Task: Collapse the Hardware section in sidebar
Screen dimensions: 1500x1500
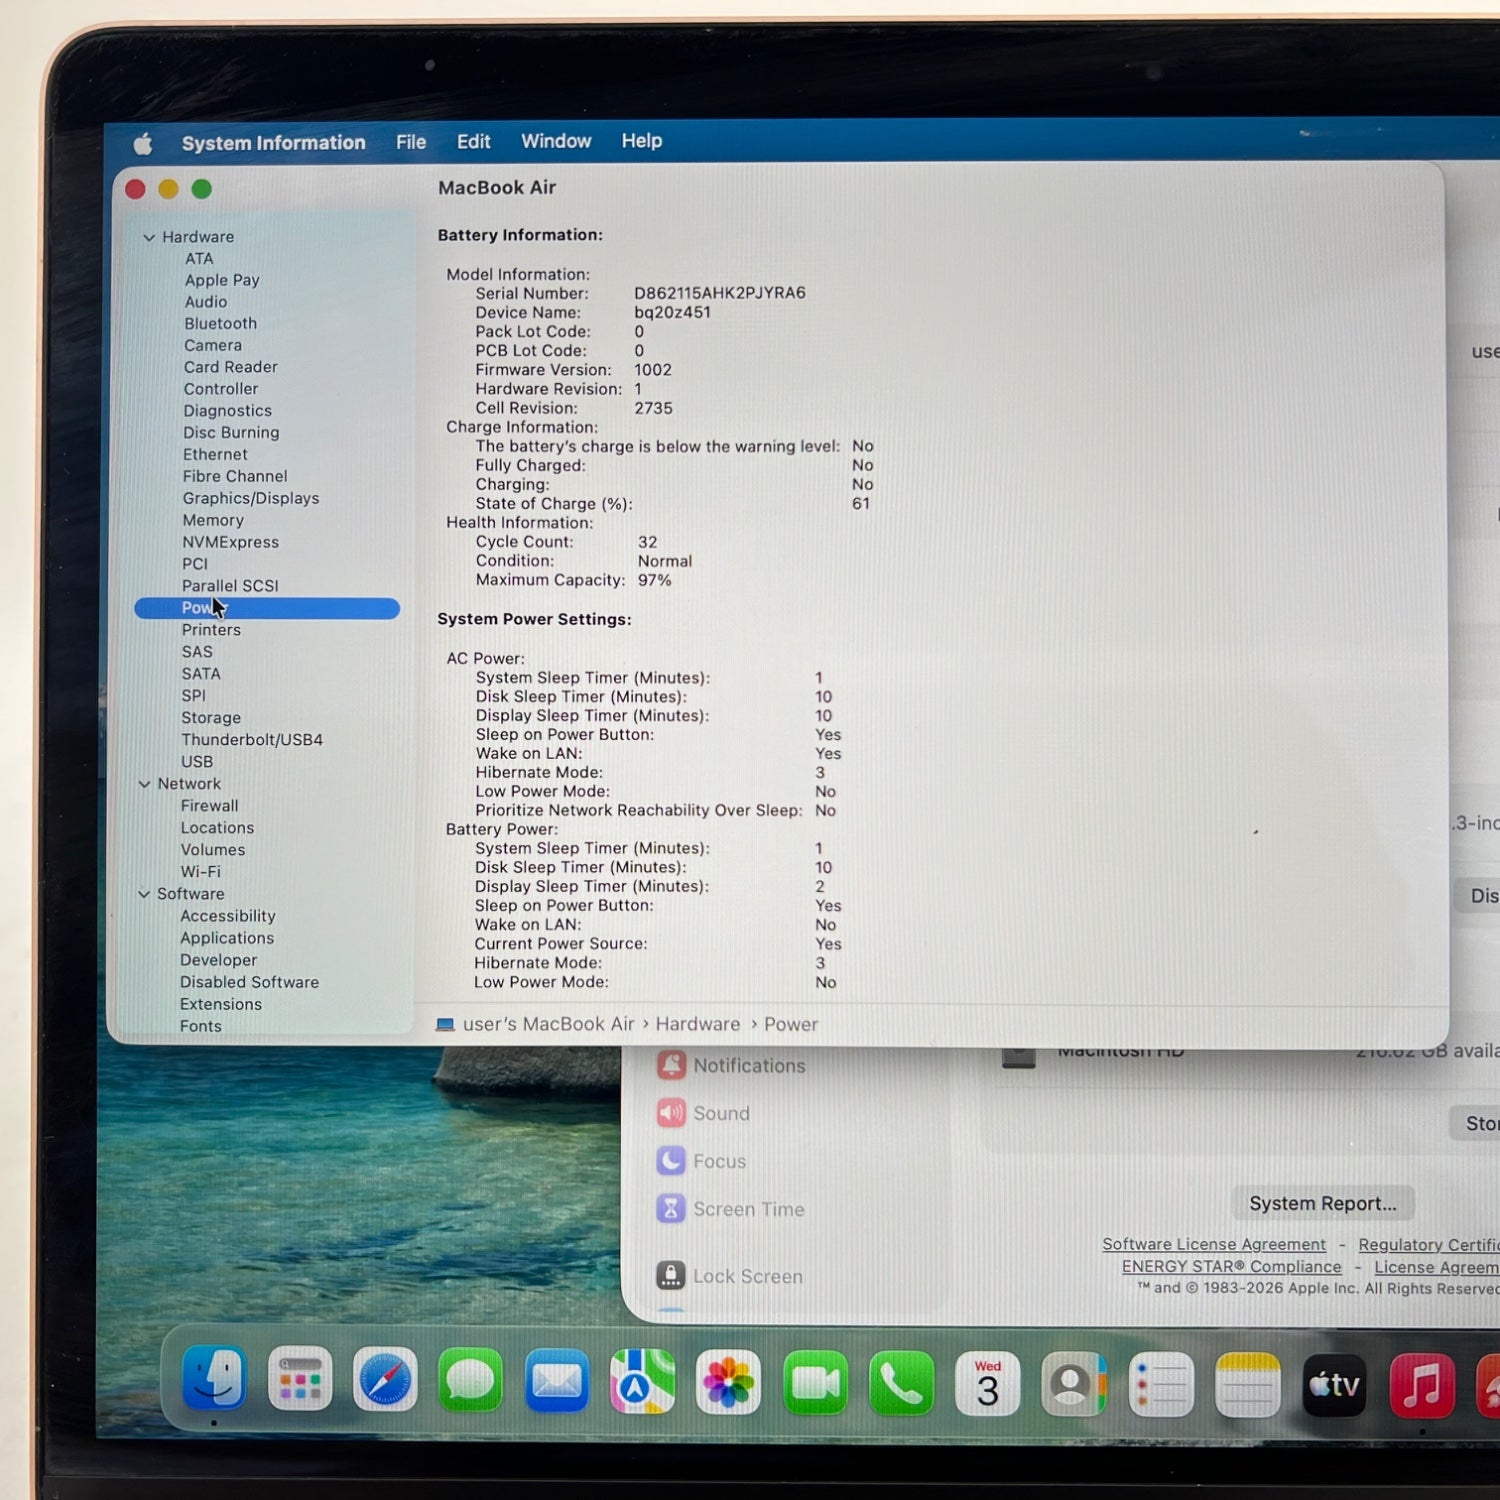Action: click(149, 237)
